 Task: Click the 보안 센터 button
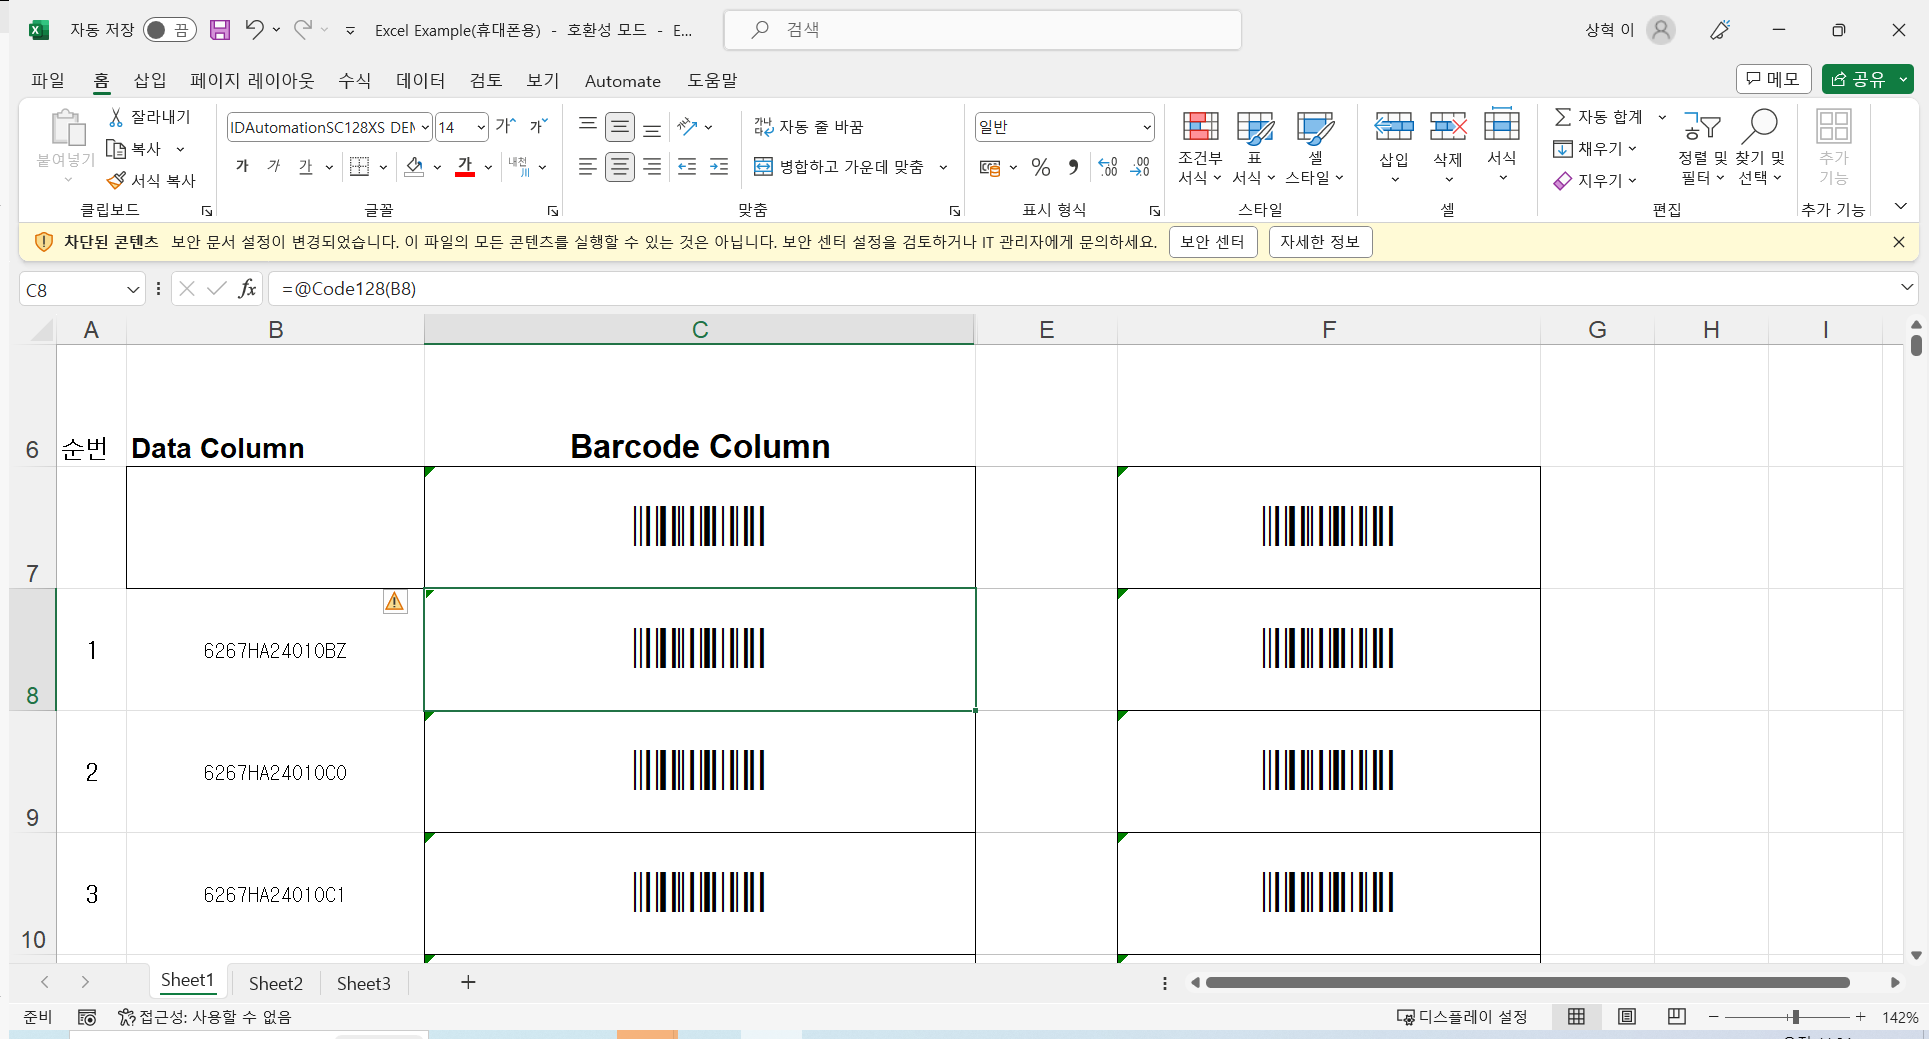1212,242
